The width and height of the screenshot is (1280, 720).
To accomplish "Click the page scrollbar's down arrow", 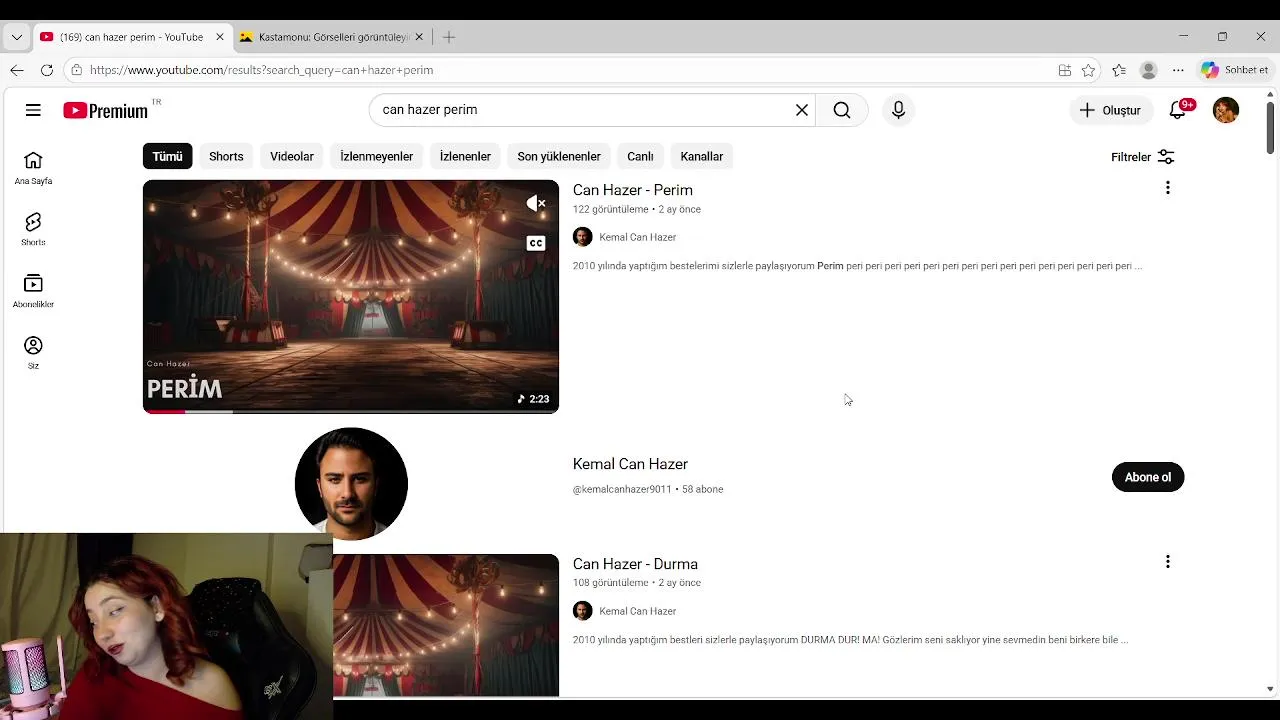I will tap(1270, 689).
